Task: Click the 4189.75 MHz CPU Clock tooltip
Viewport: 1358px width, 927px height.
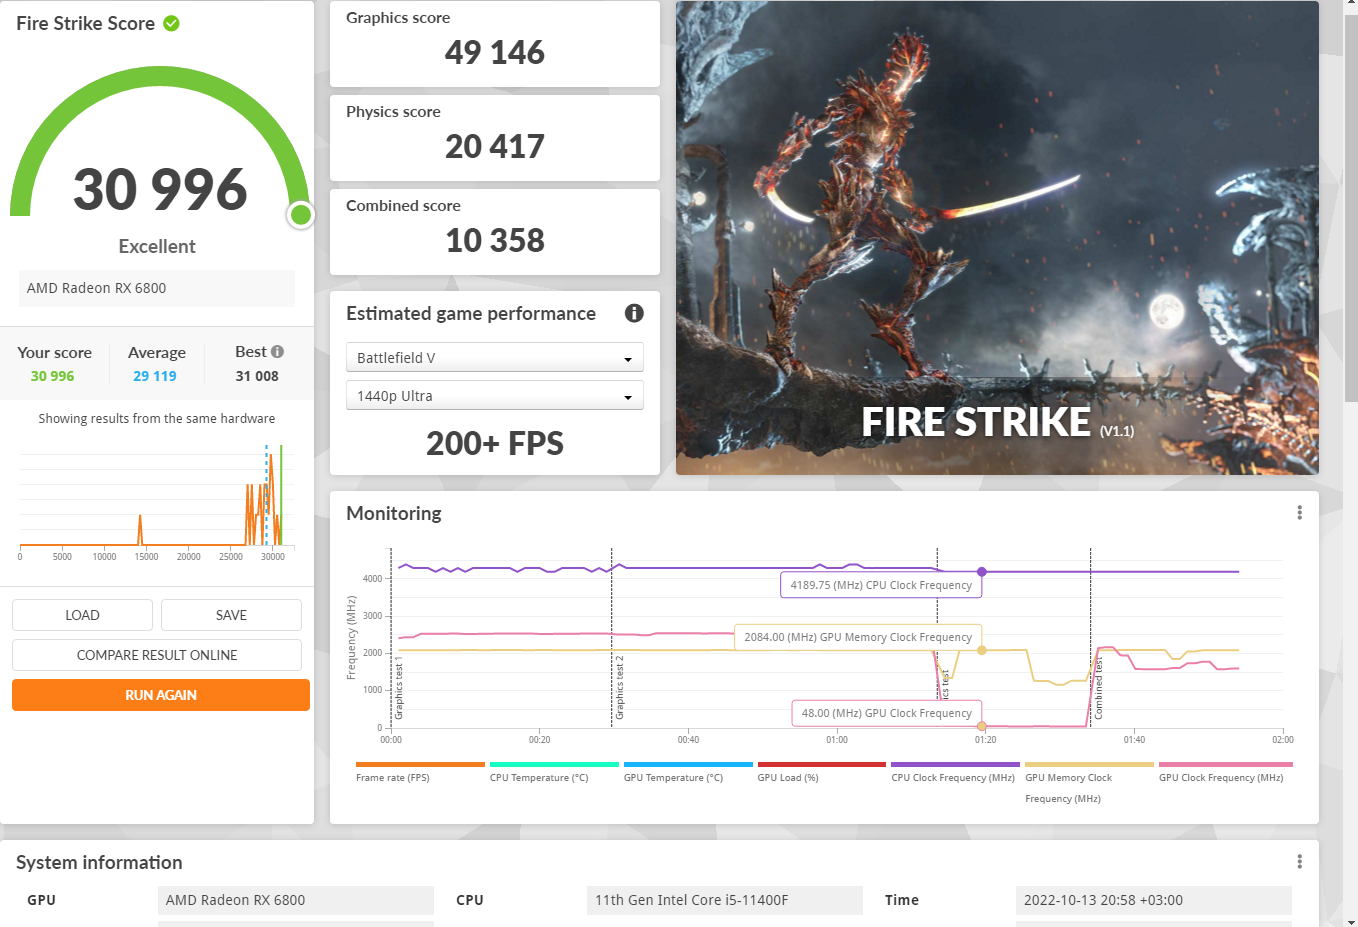Action: [881, 585]
